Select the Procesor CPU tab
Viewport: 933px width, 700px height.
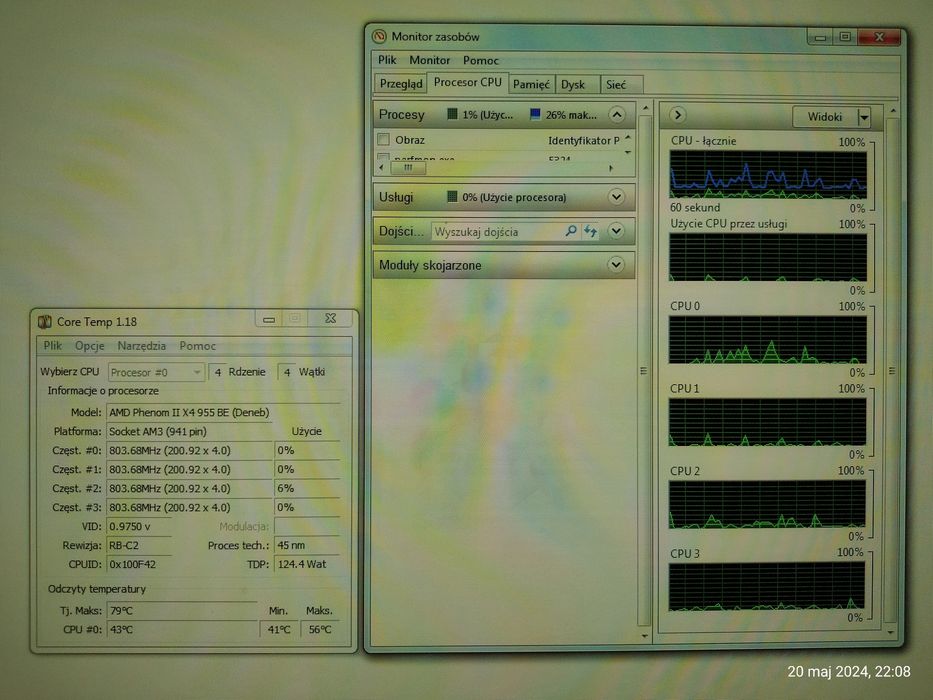467,82
